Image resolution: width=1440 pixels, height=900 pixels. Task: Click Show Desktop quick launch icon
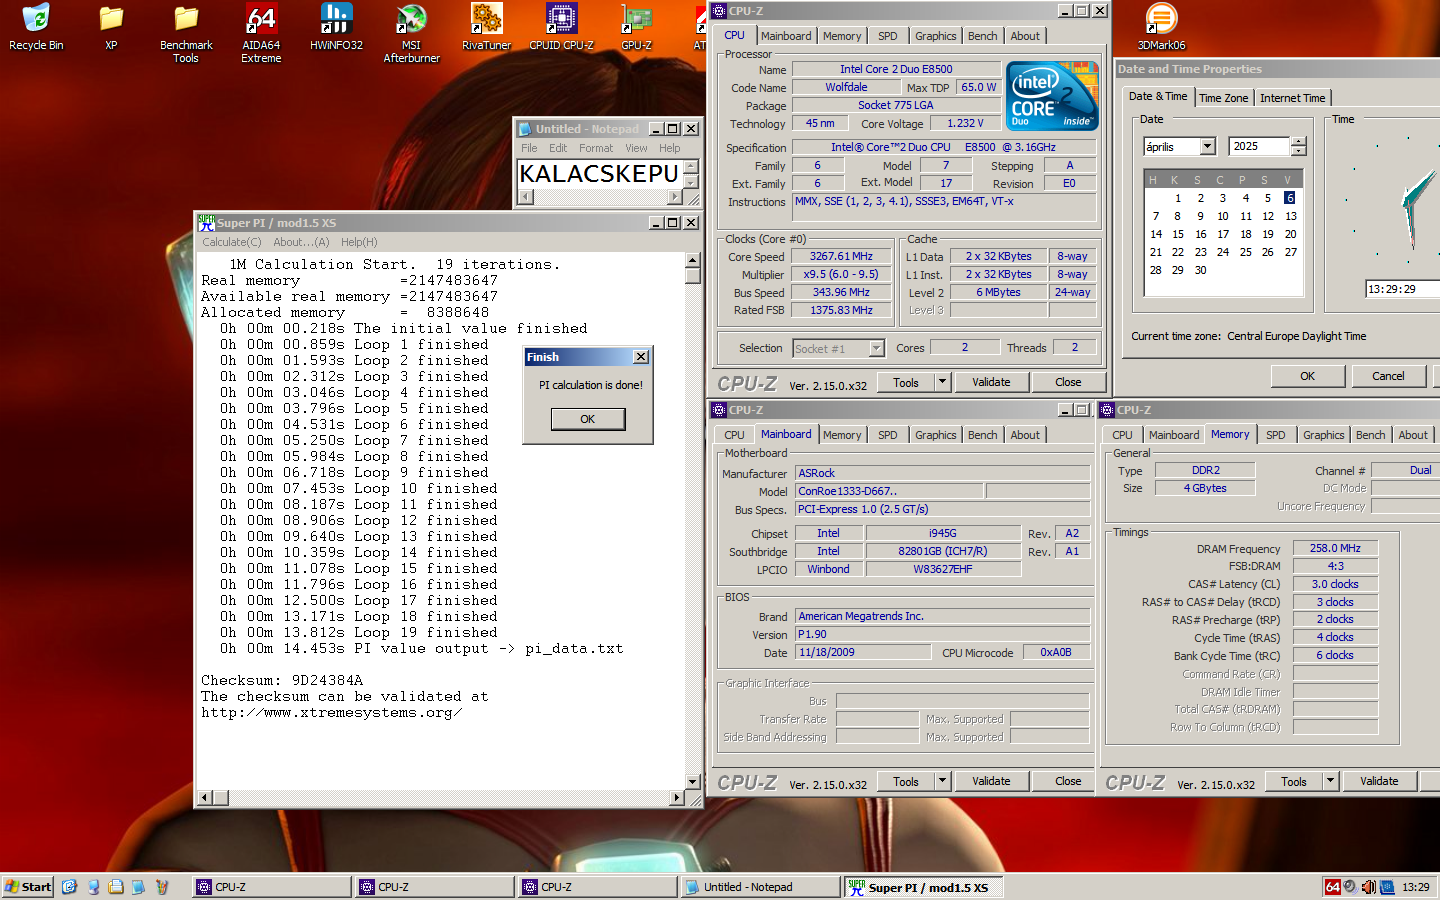(x=69, y=887)
